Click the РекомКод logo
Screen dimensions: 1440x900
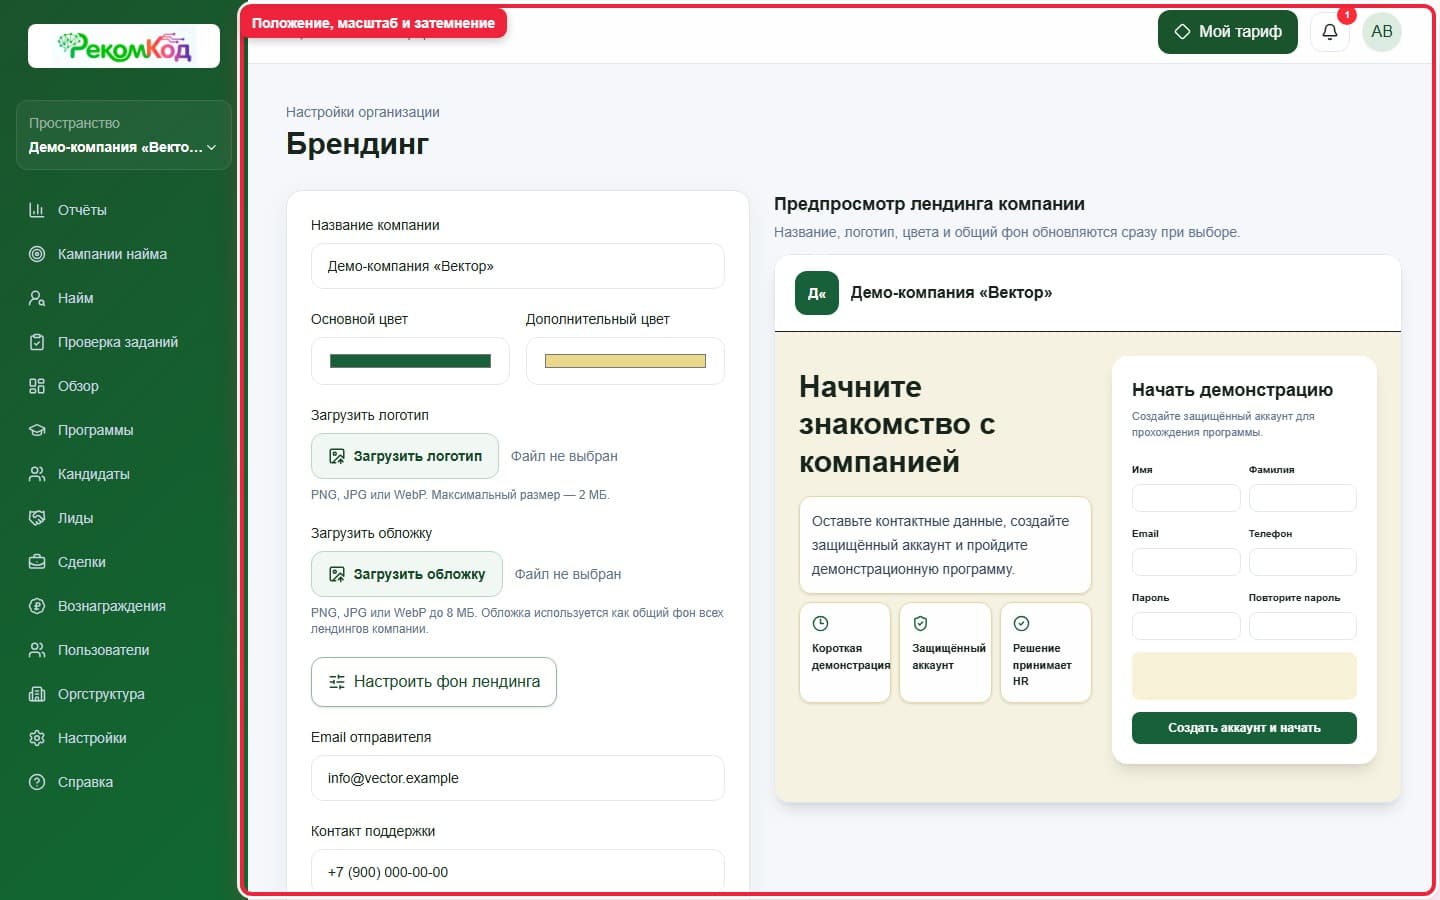124,46
